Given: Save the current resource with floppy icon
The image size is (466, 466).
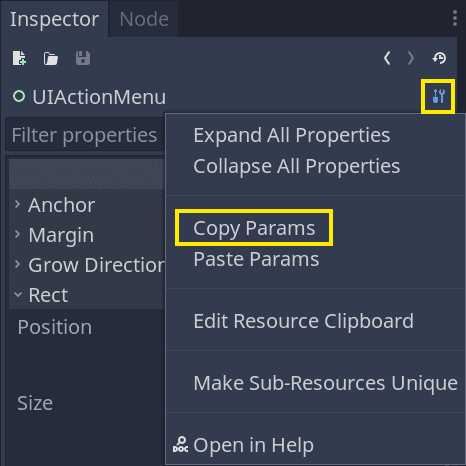Looking at the screenshot, I should [x=83, y=58].
